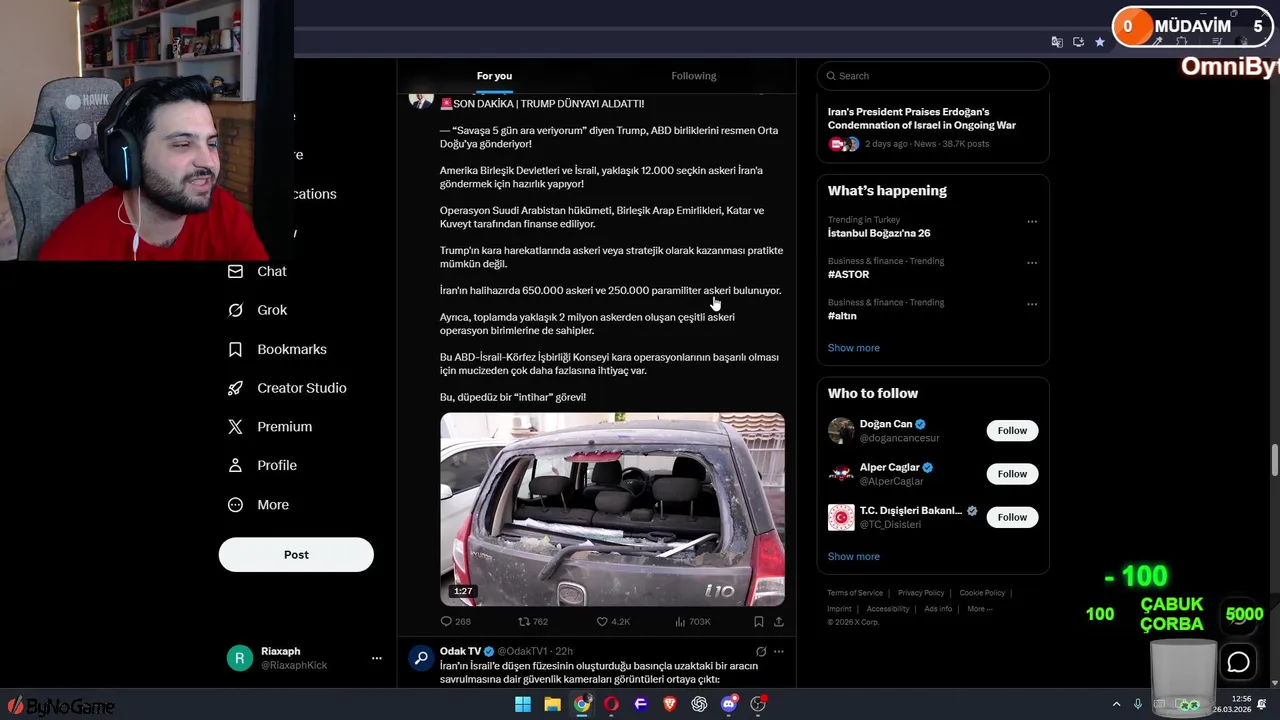Image resolution: width=1280 pixels, height=720 pixels.
Task: Open Imprint footer link
Action: (839, 609)
